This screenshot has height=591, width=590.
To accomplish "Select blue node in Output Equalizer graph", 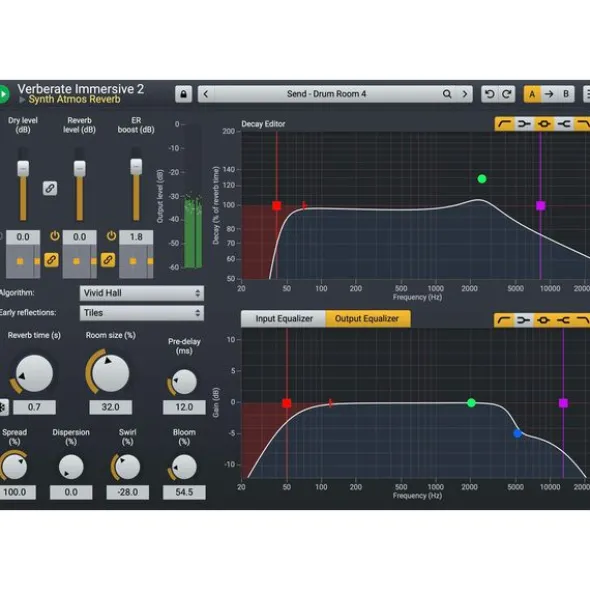I will pos(518,433).
